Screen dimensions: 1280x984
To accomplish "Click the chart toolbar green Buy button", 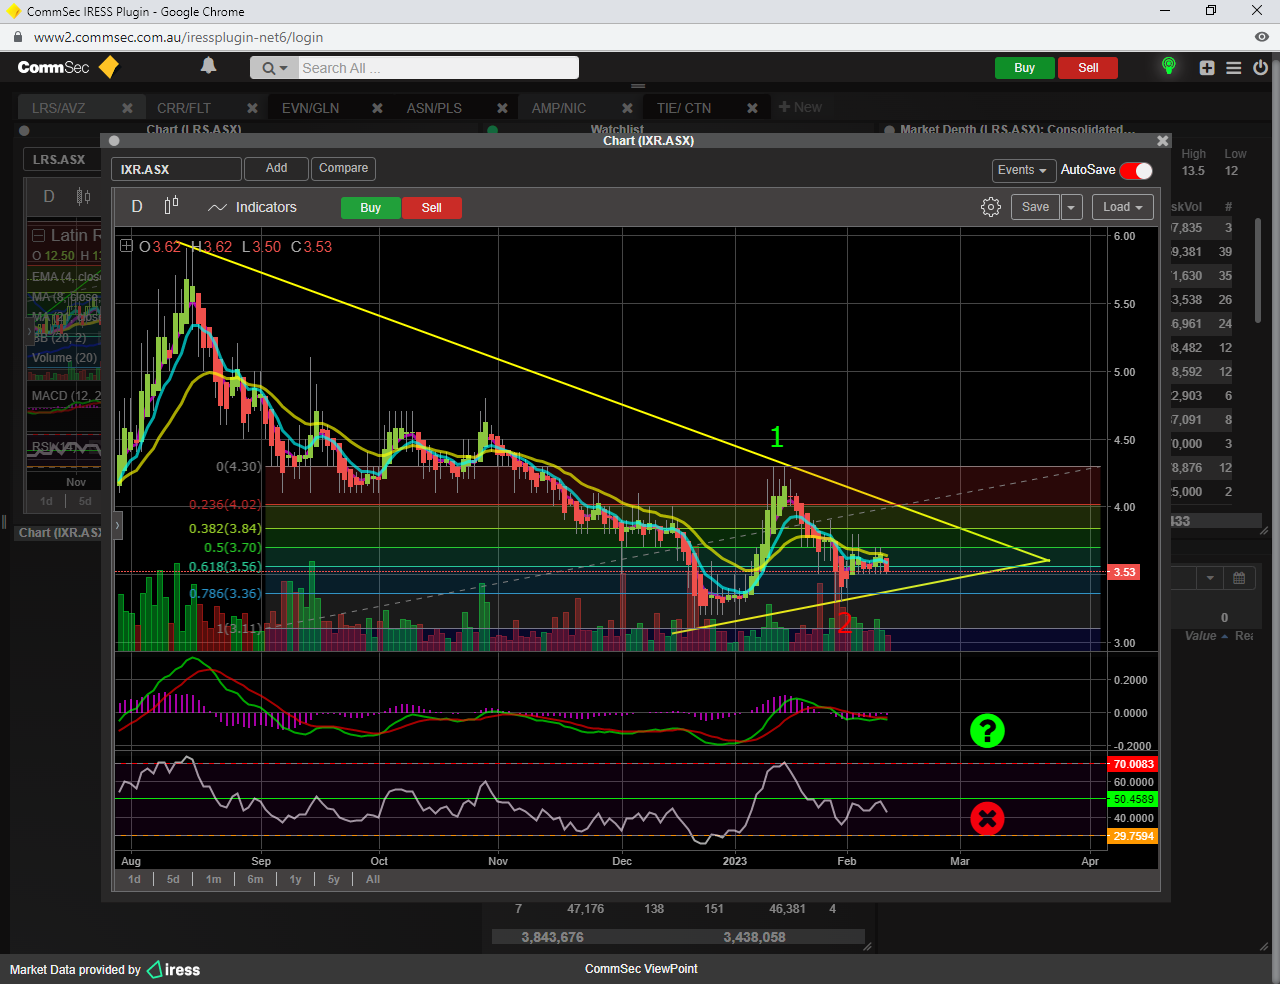I will coord(371,208).
